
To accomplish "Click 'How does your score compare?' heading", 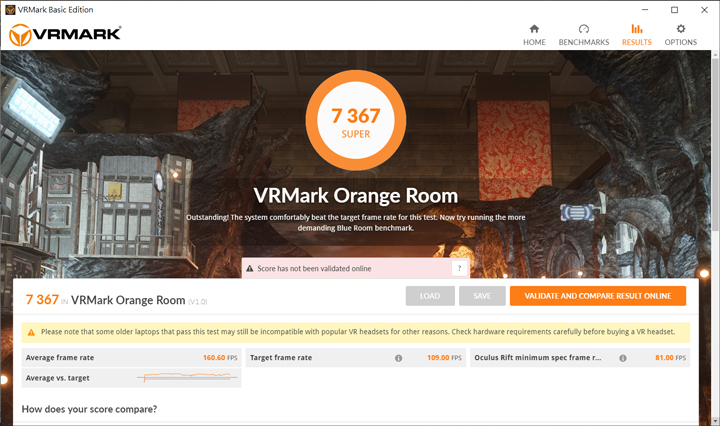I will pyautogui.click(x=90, y=409).
